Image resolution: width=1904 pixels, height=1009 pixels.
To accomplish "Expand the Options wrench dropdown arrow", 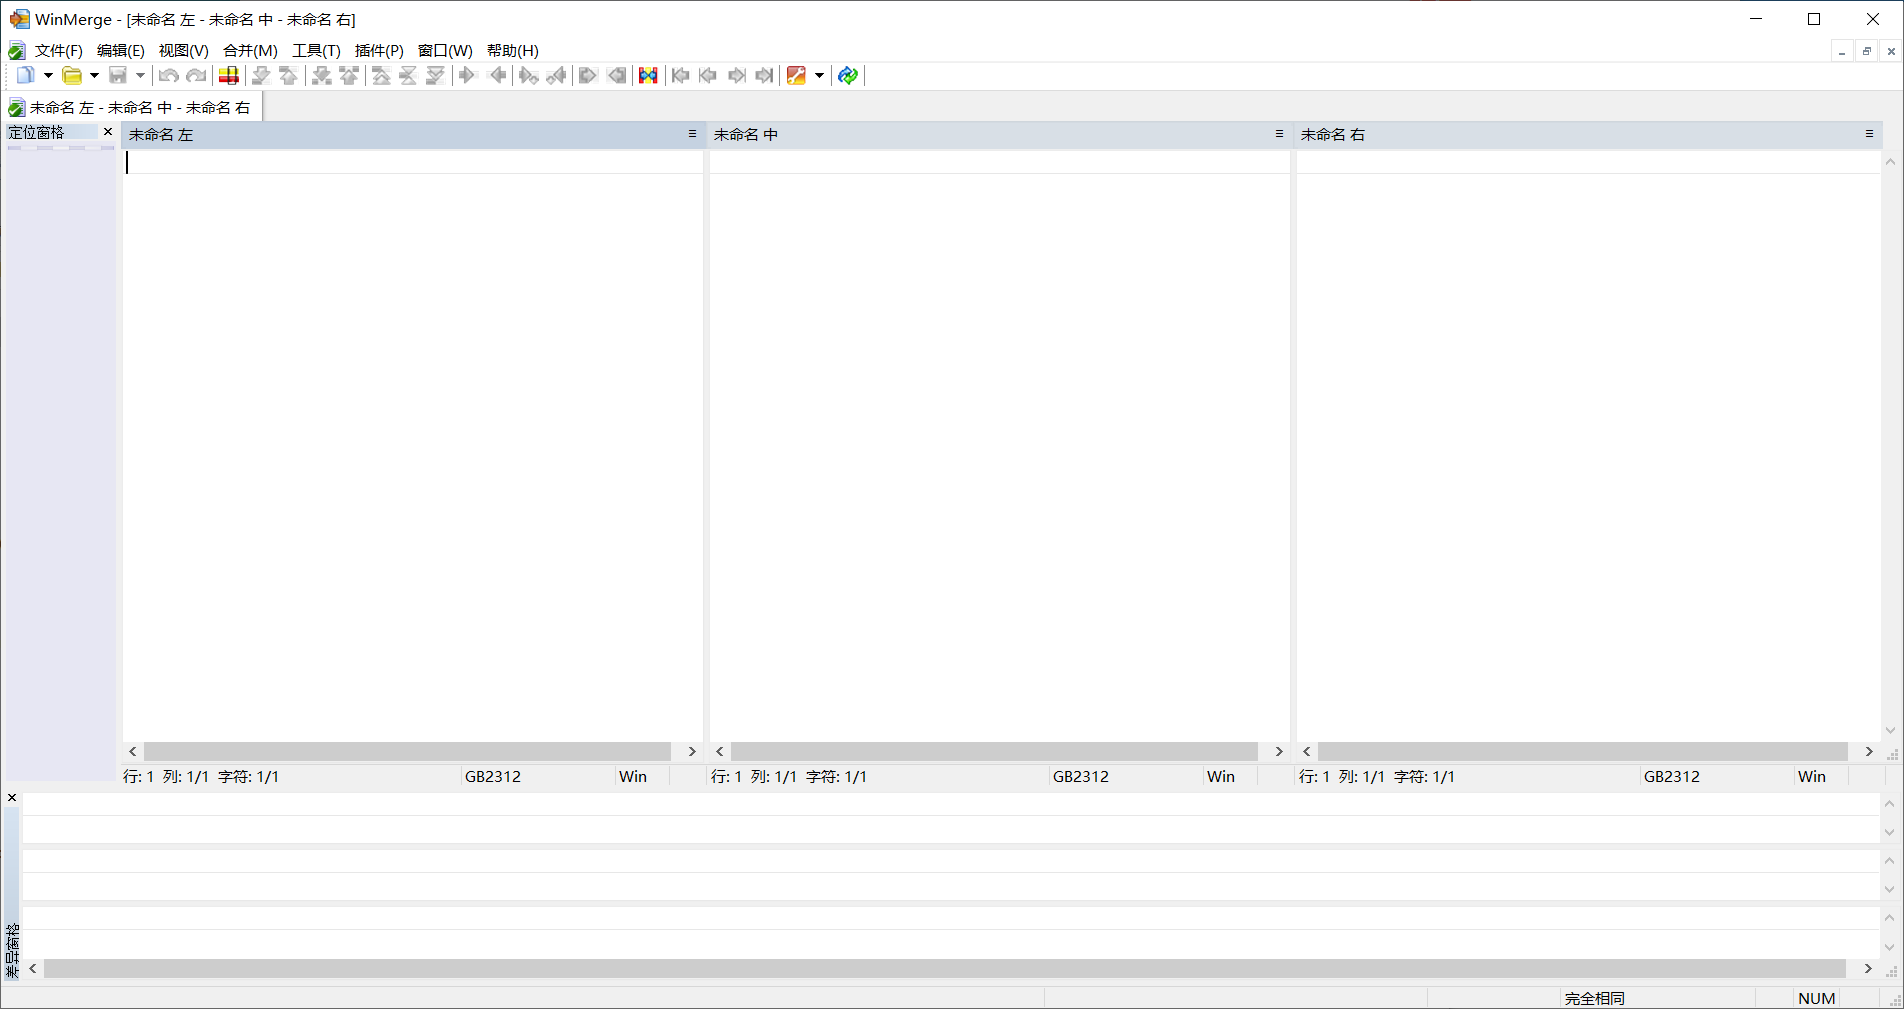I will pyautogui.click(x=819, y=75).
